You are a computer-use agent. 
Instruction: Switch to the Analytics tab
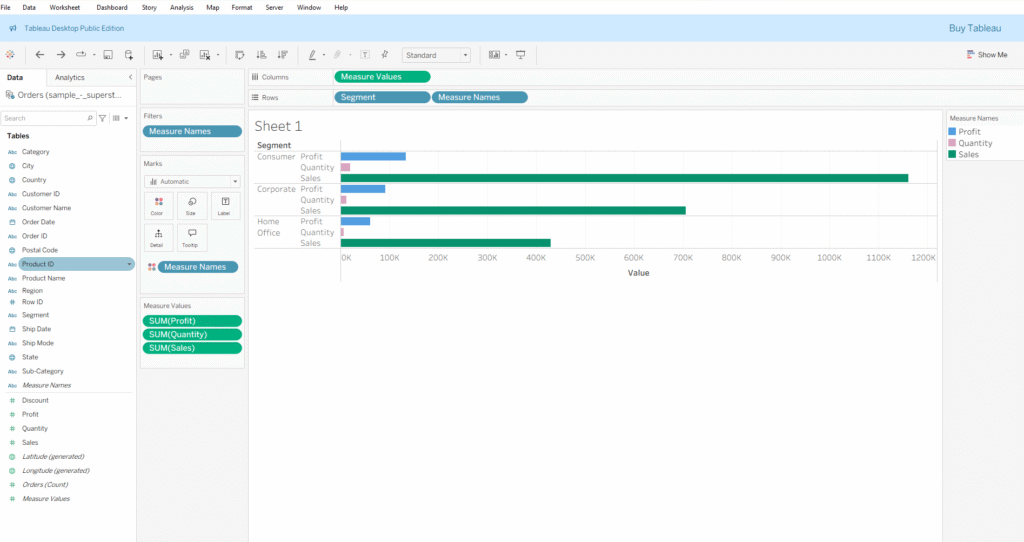[x=70, y=77]
